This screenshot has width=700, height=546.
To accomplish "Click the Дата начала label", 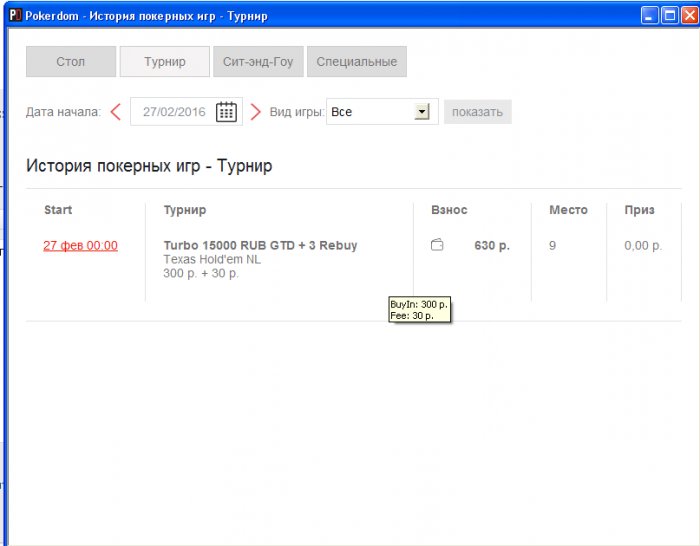I will pyautogui.click(x=63, y=112).
